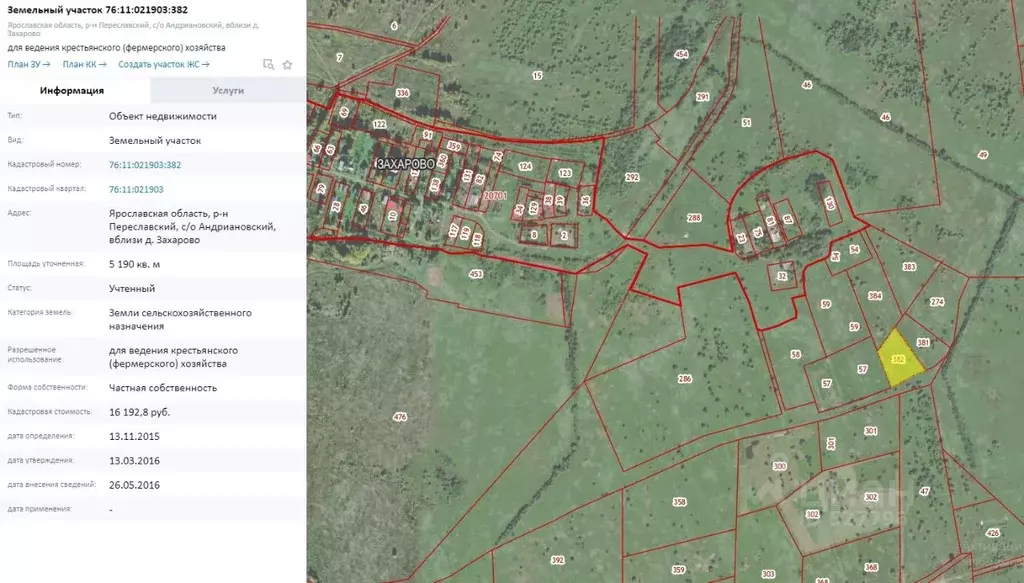This screenshot has height=583, width=1024.
Task: Select parcel 384 on the map
Action: pyautogui.click(x=875, y=296)
